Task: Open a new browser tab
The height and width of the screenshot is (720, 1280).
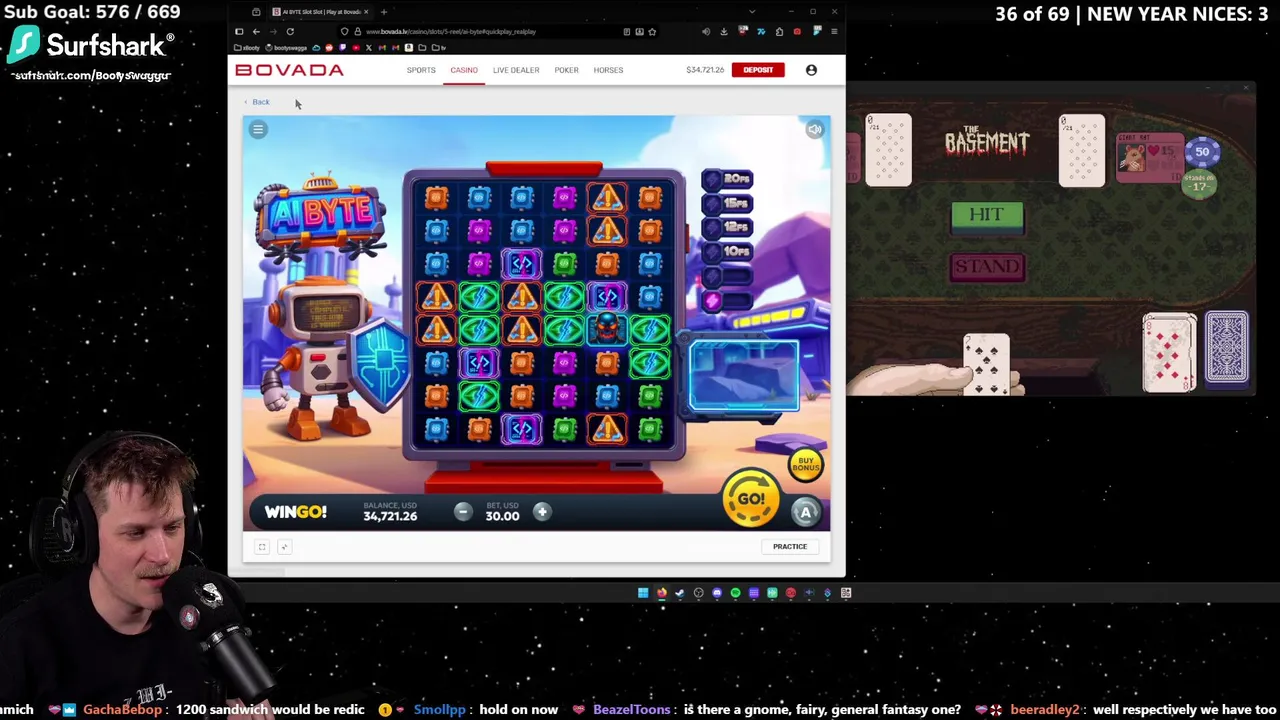Action: click(383, 12)
